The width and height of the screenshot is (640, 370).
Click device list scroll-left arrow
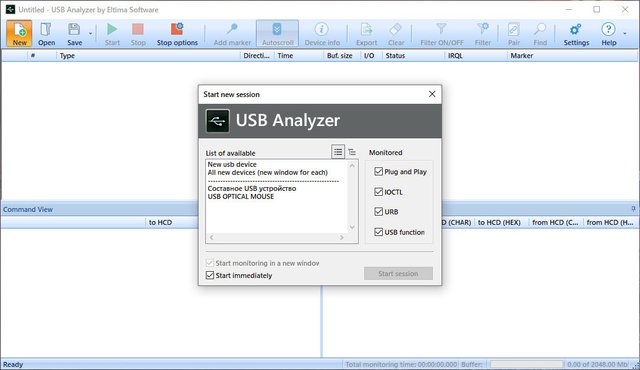point(211,237)
